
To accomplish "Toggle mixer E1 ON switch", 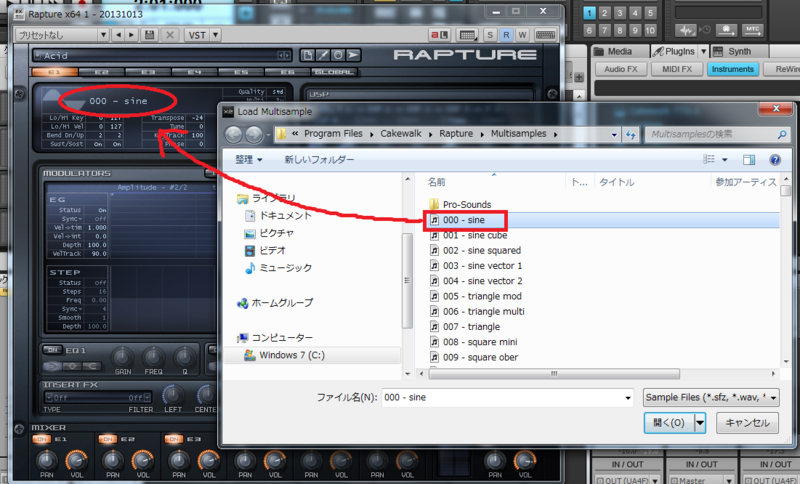I will (42, 439).
